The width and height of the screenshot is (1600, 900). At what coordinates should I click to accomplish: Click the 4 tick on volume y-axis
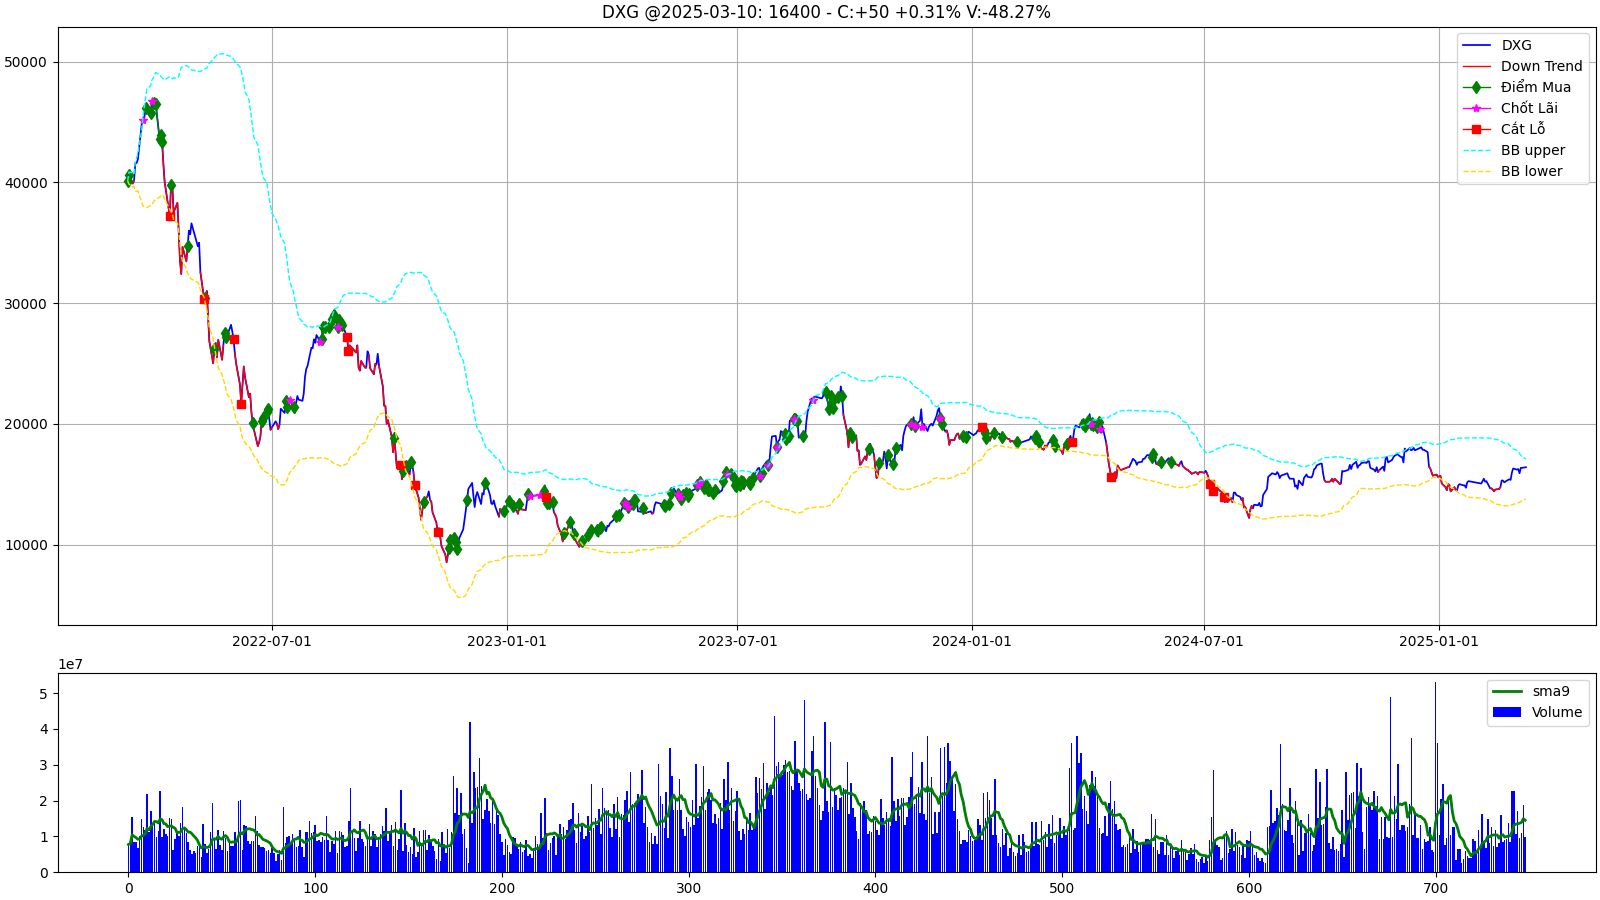[x=43, y=730]
